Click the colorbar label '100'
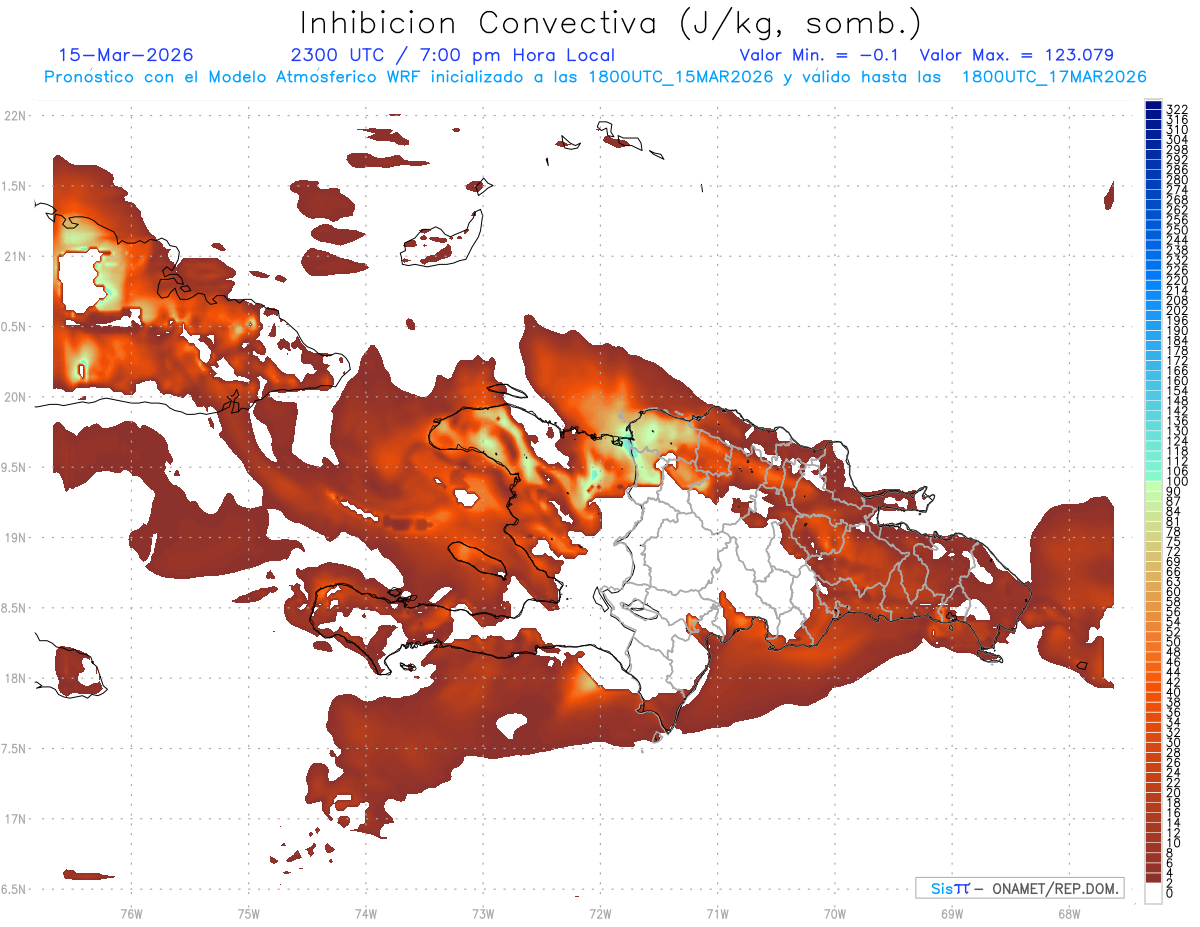This screenshot has height=927, width=1200. (1176, 482)
